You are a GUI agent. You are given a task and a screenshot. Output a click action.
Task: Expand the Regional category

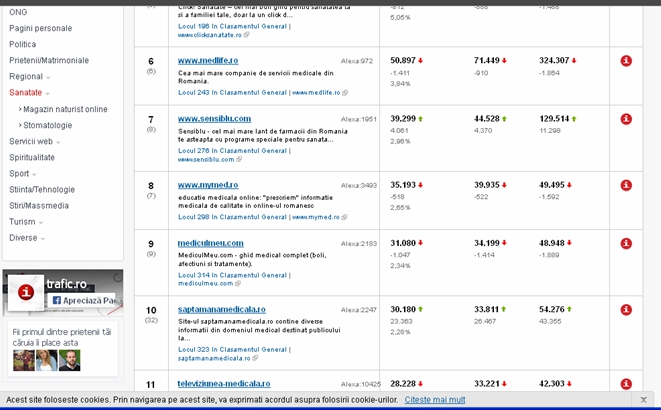[x=28, y=76]
